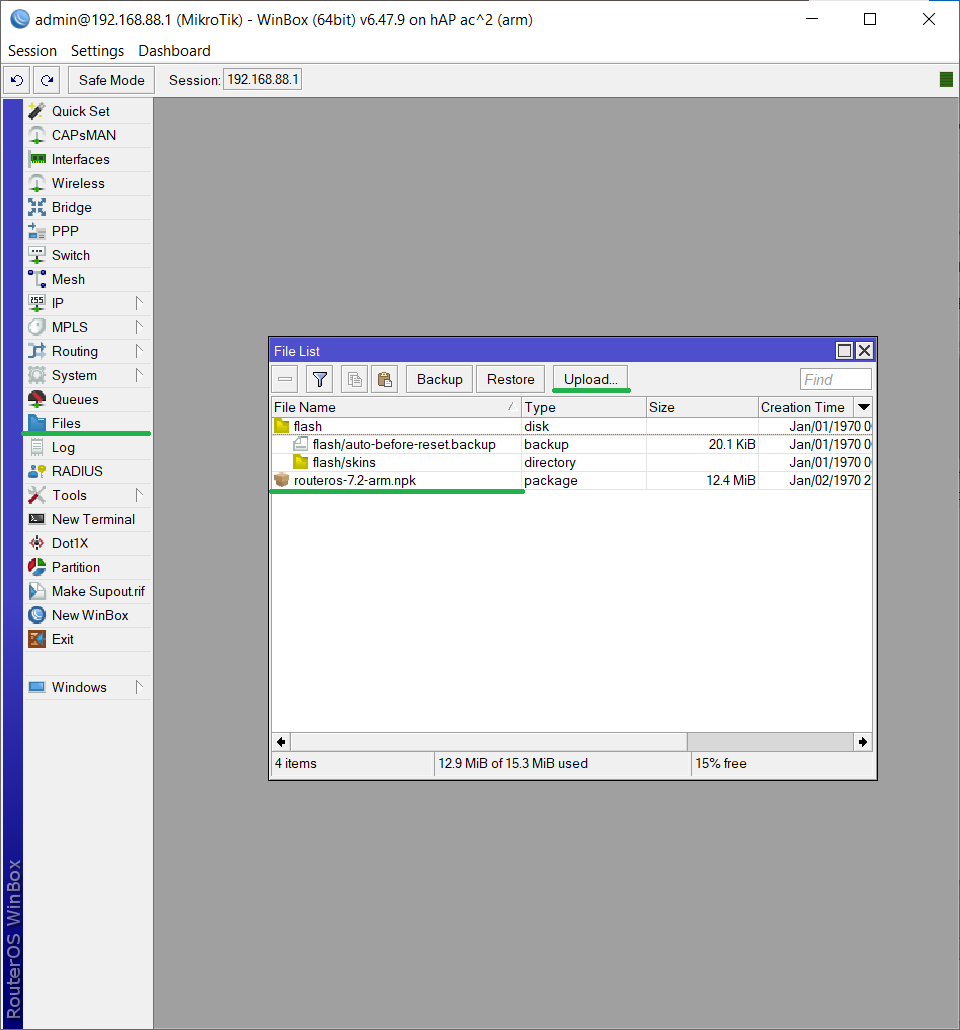The image size is (960, 1030).
Task: Toggle Safe Mode
Action: (112, 80)
